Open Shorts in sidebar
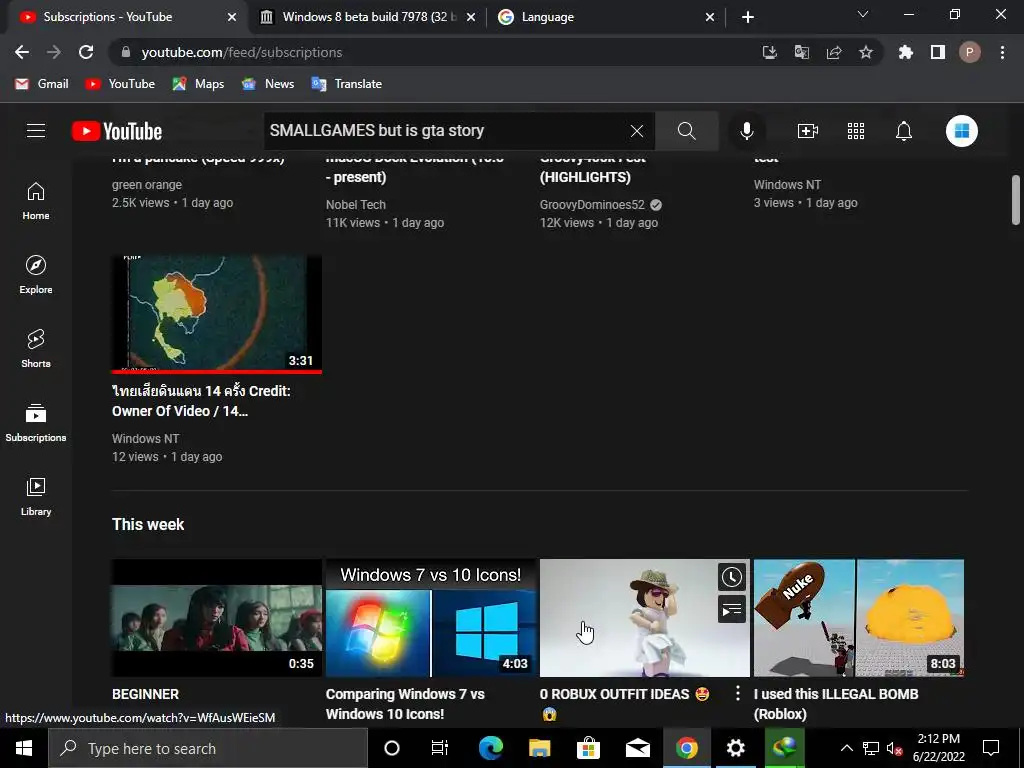 pyautogui.click(x=36, y=349)
